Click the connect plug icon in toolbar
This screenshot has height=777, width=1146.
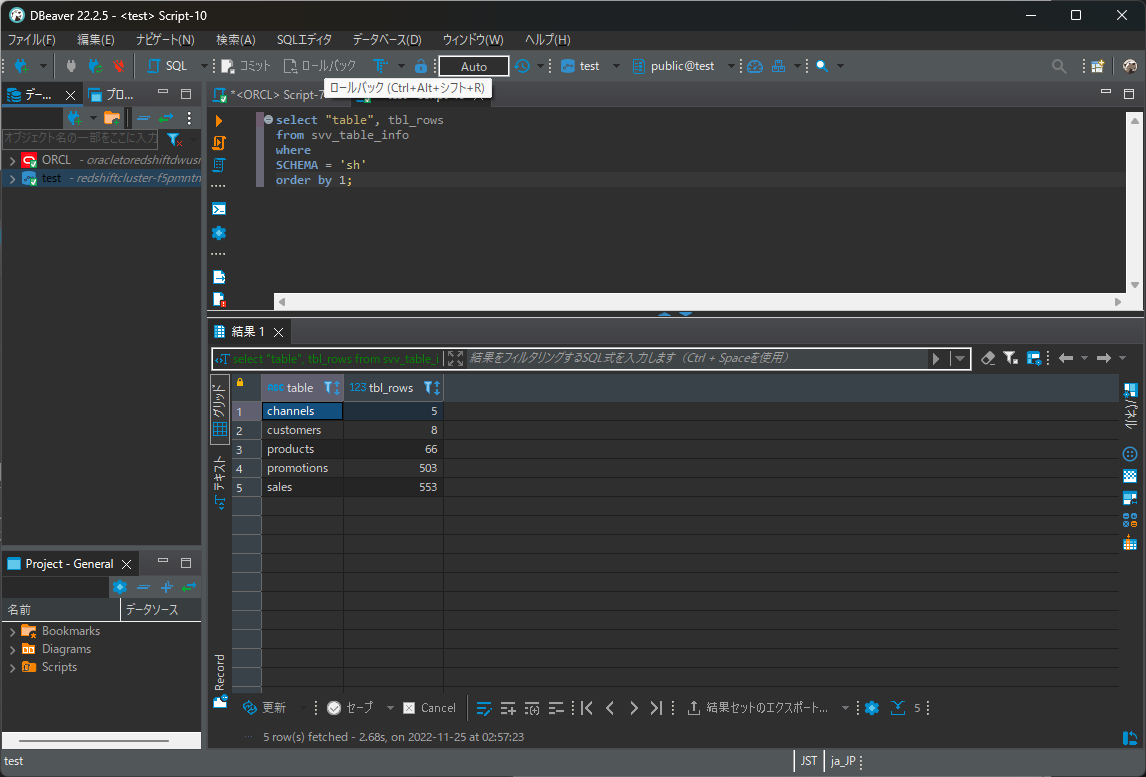(x=71, y=66)
